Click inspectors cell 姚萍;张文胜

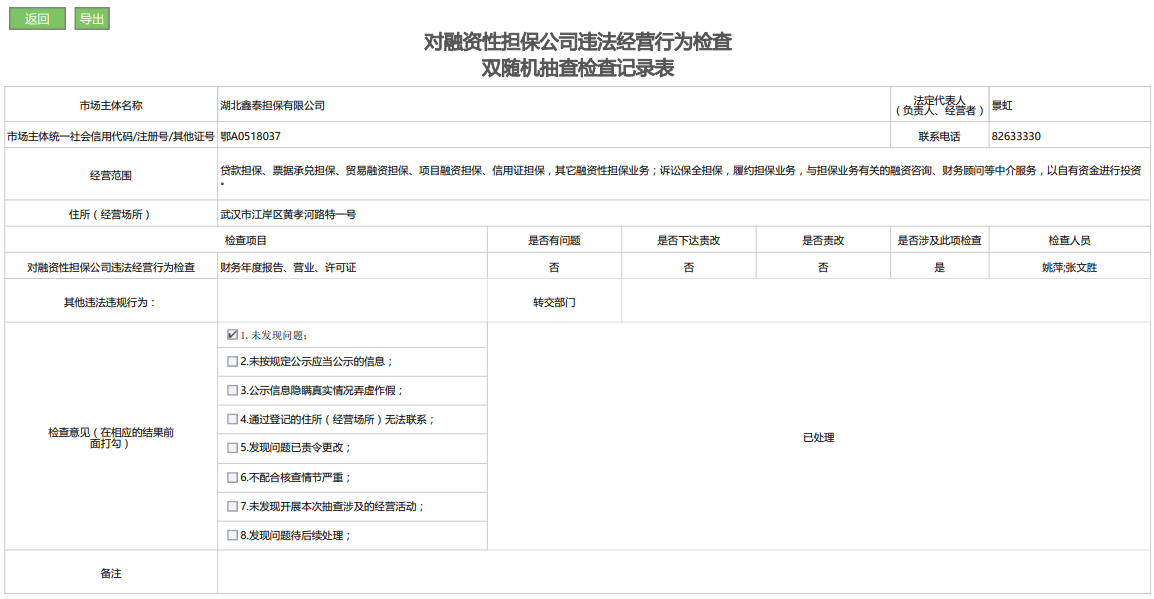click(1069, 267)
